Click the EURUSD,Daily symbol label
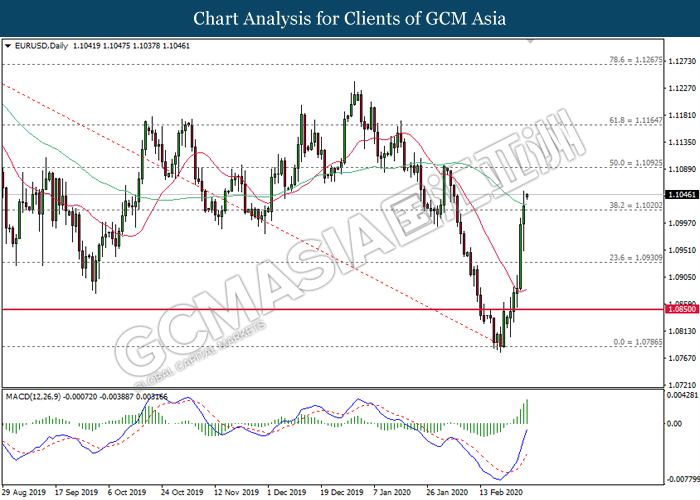Image resolution: width=700 pixels, height=500 pixels. (42, 46)
